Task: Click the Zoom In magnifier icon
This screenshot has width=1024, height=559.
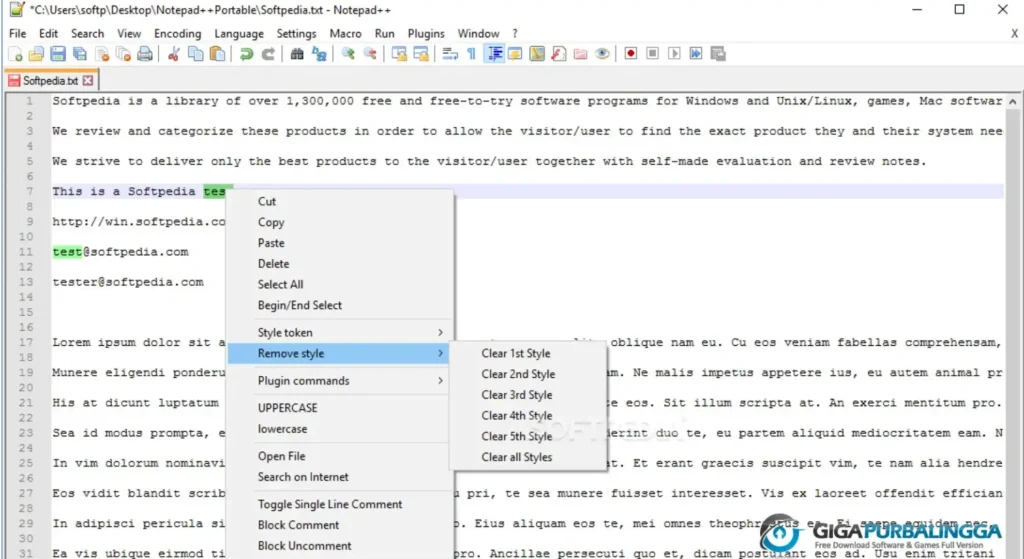Action: click(x=348, y=54)
